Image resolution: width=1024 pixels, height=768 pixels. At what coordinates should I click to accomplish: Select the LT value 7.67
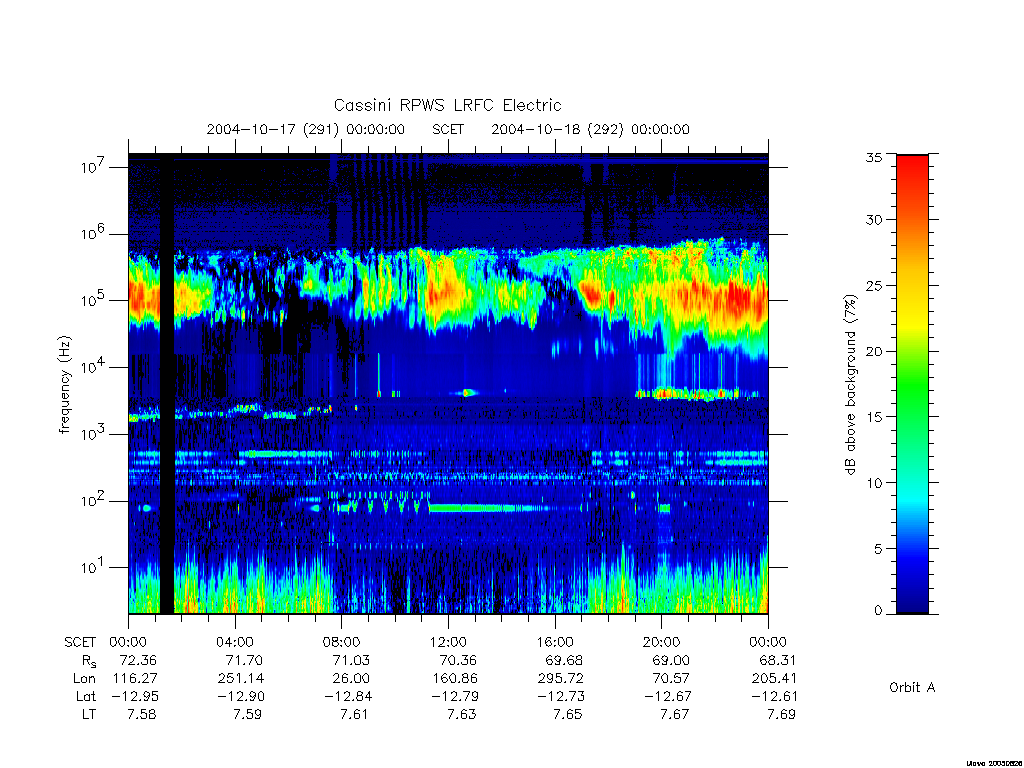click(675, 714)
